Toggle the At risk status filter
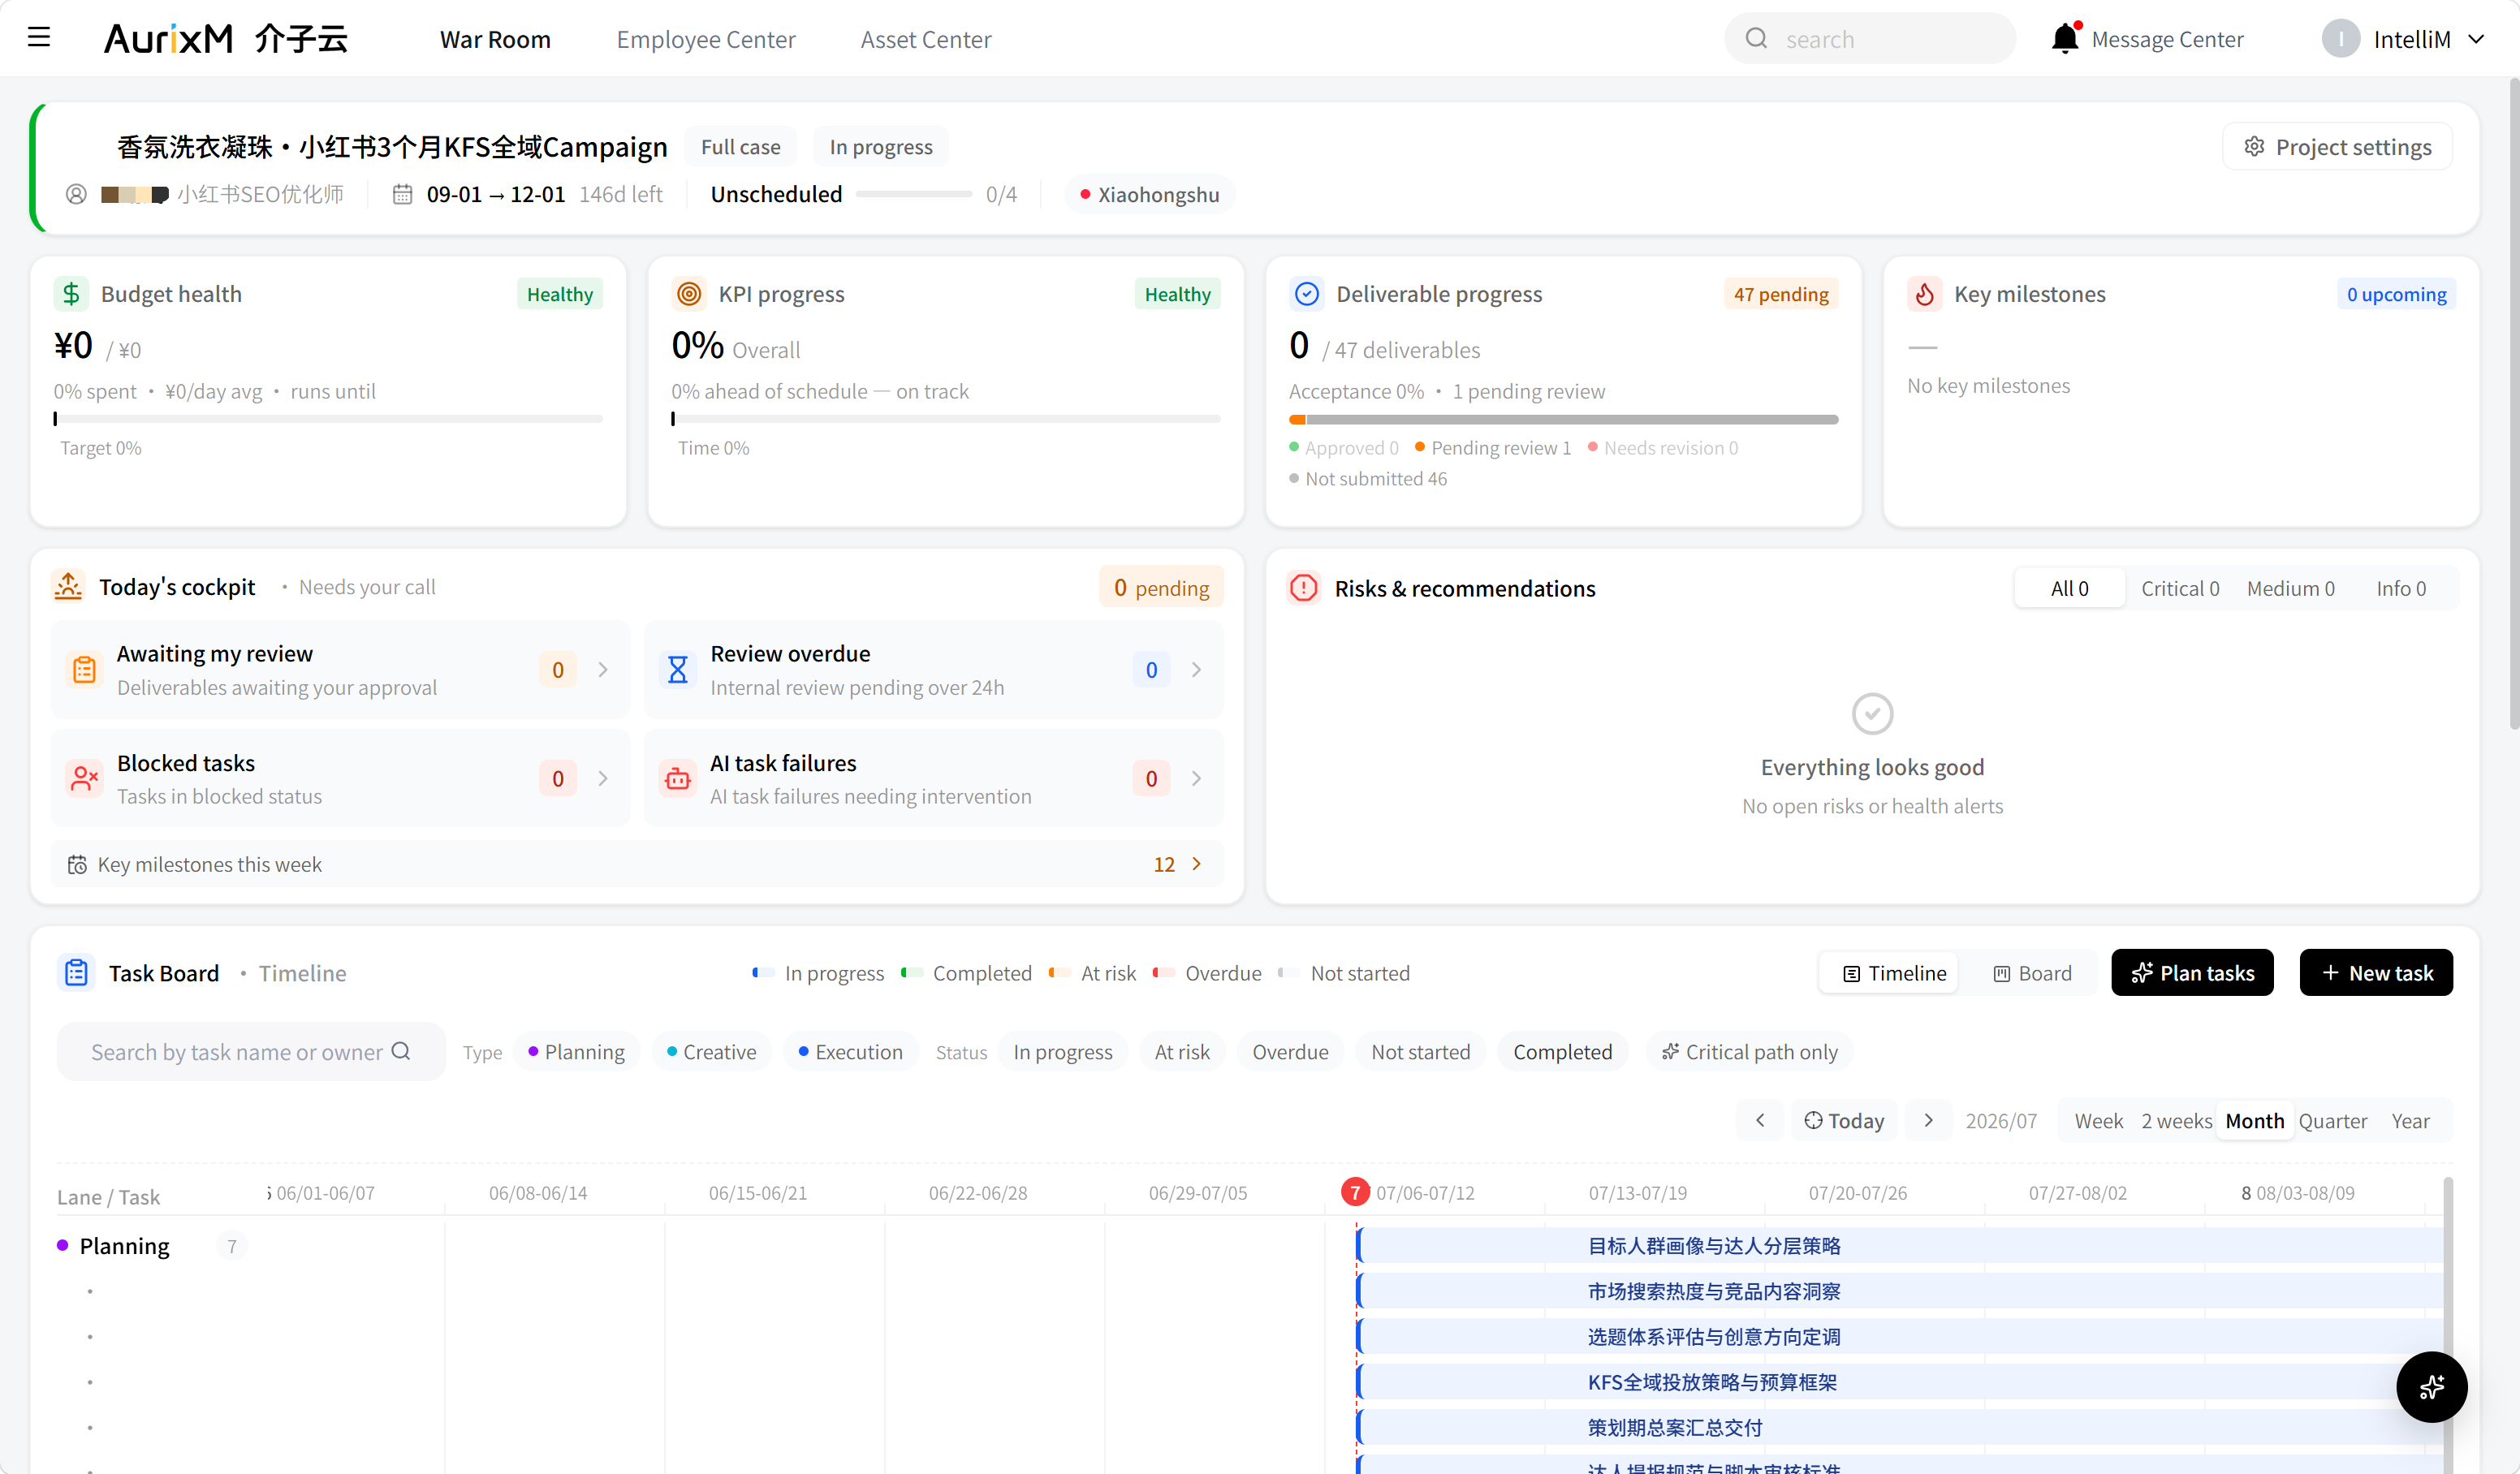The height and width of the screenshot is (1474, 2520). pos(1182,1052)
